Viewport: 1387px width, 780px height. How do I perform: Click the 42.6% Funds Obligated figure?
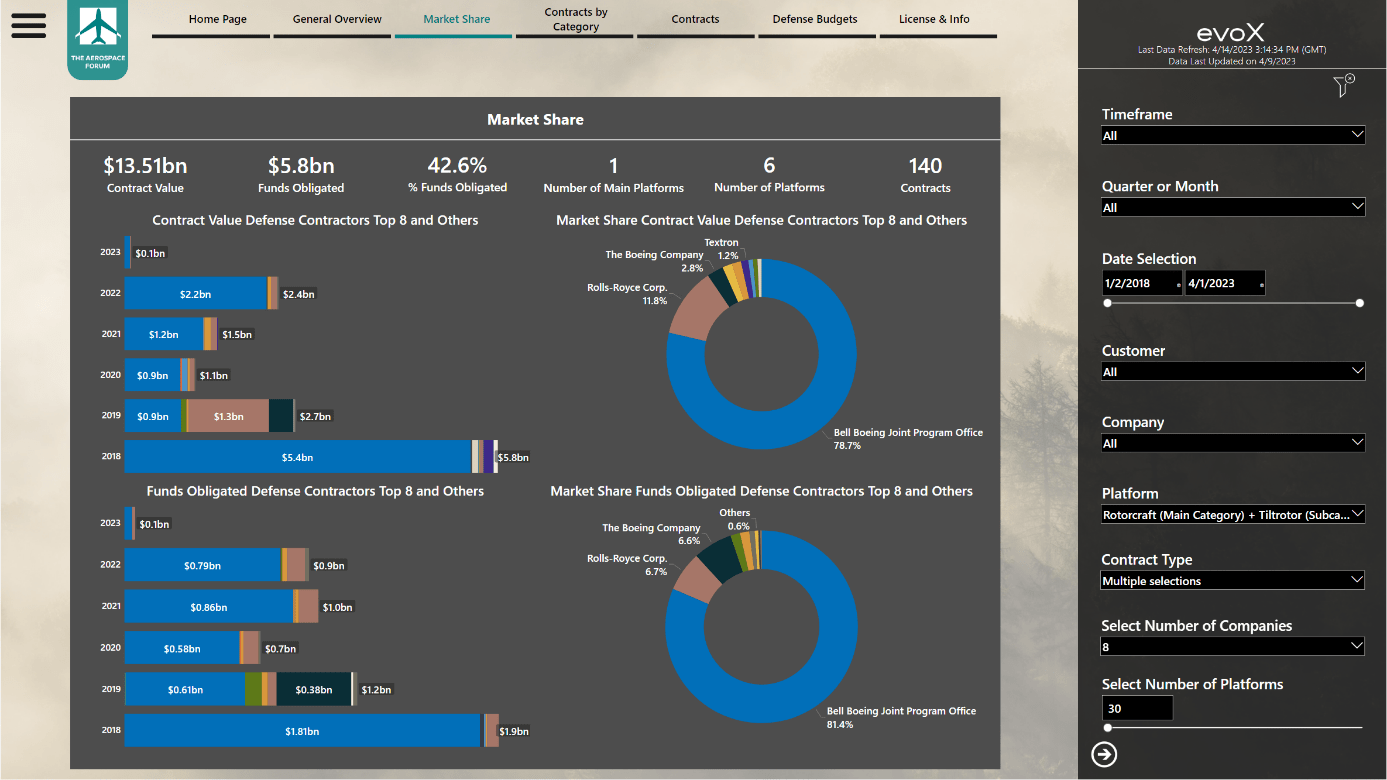(457, 174)
